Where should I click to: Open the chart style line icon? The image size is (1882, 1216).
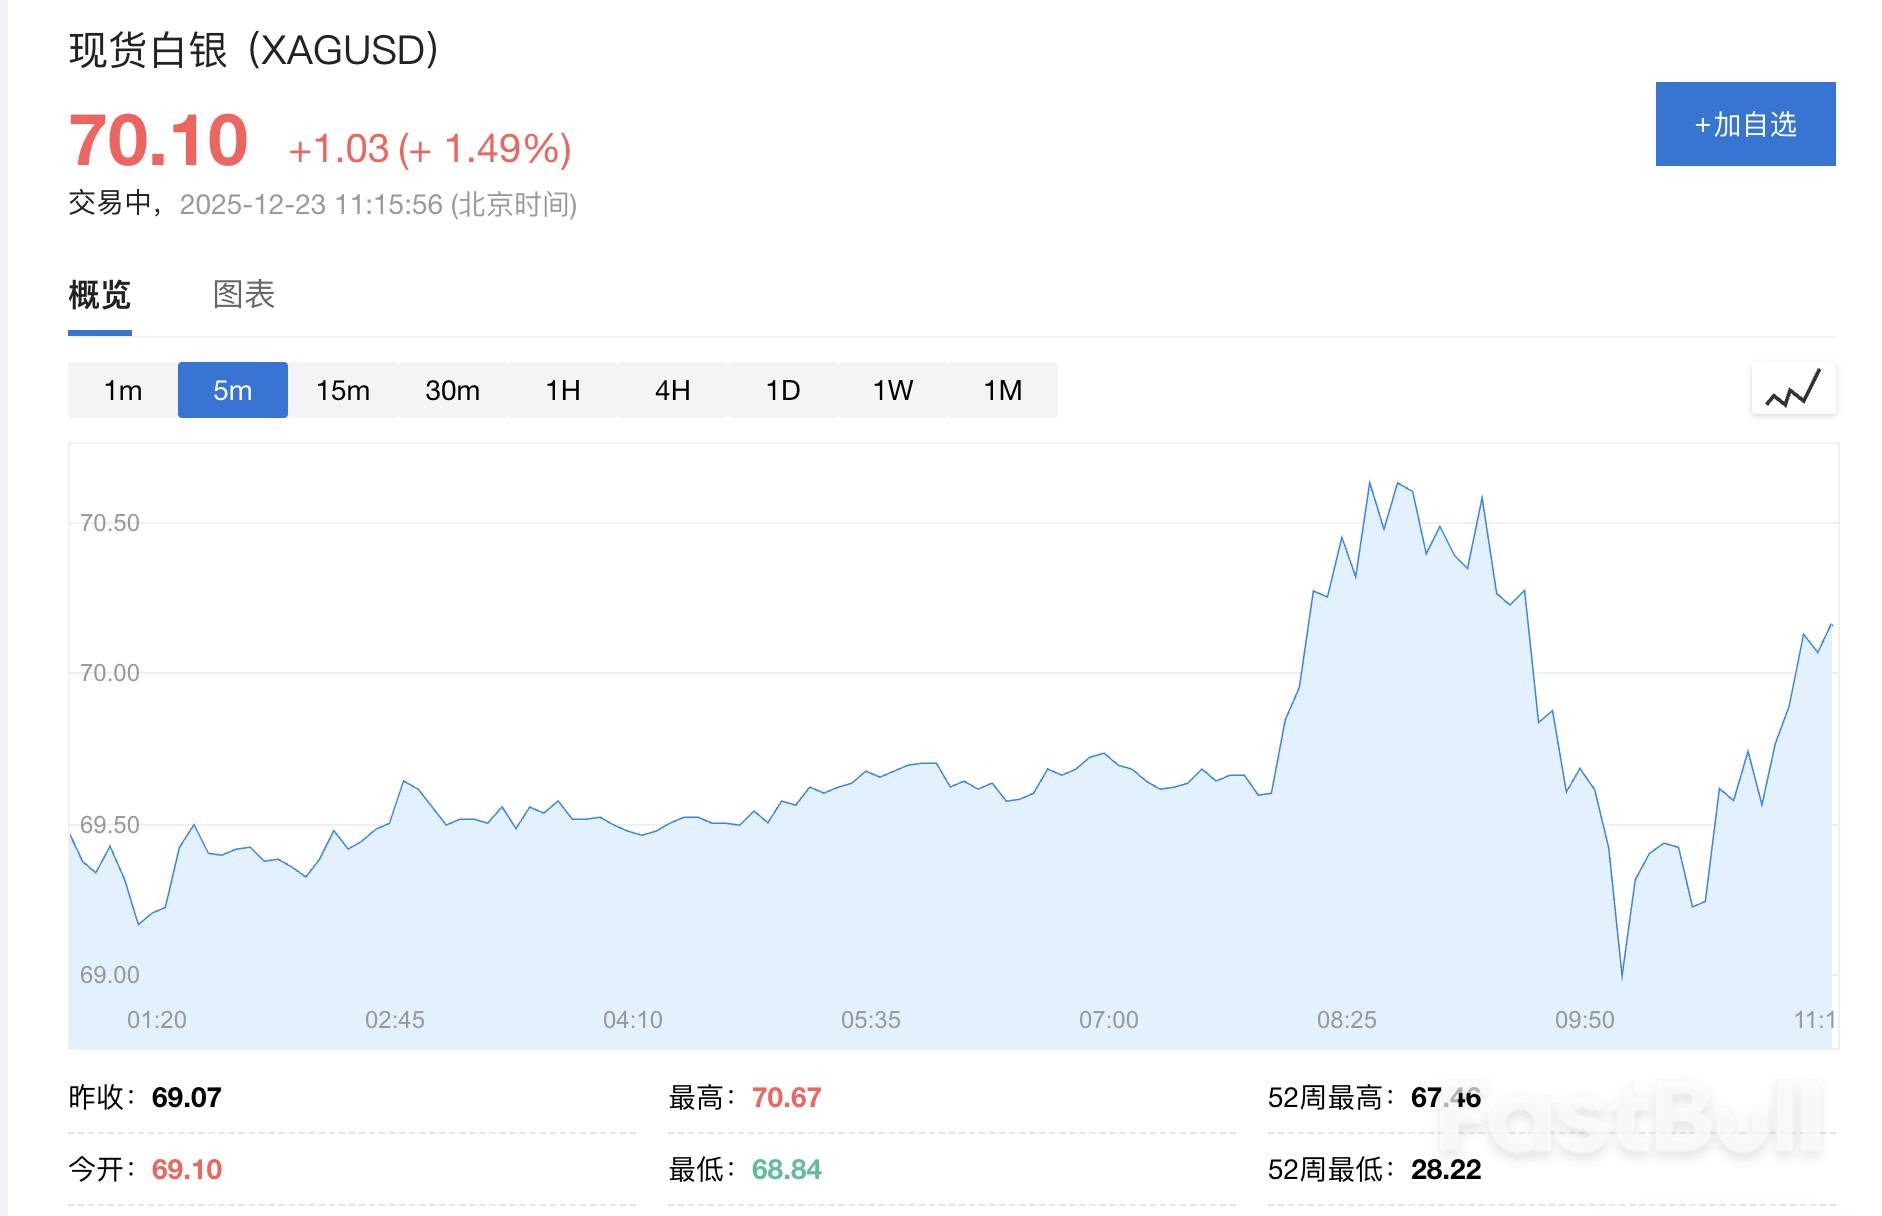tap(1793, 390)
